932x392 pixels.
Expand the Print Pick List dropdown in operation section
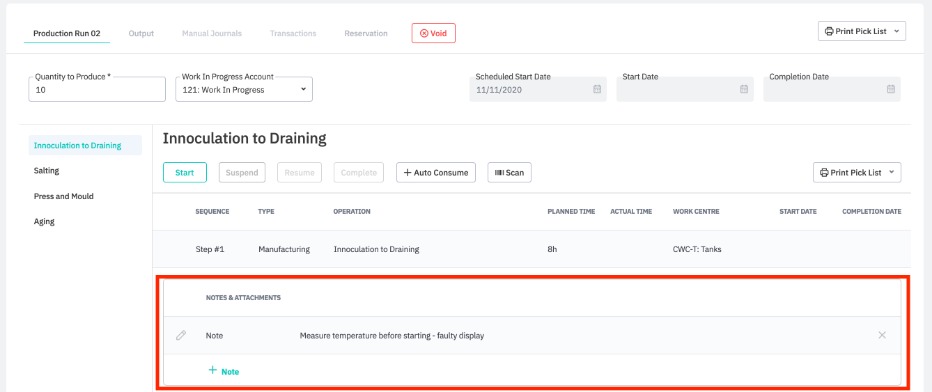[x=857, y=172]
